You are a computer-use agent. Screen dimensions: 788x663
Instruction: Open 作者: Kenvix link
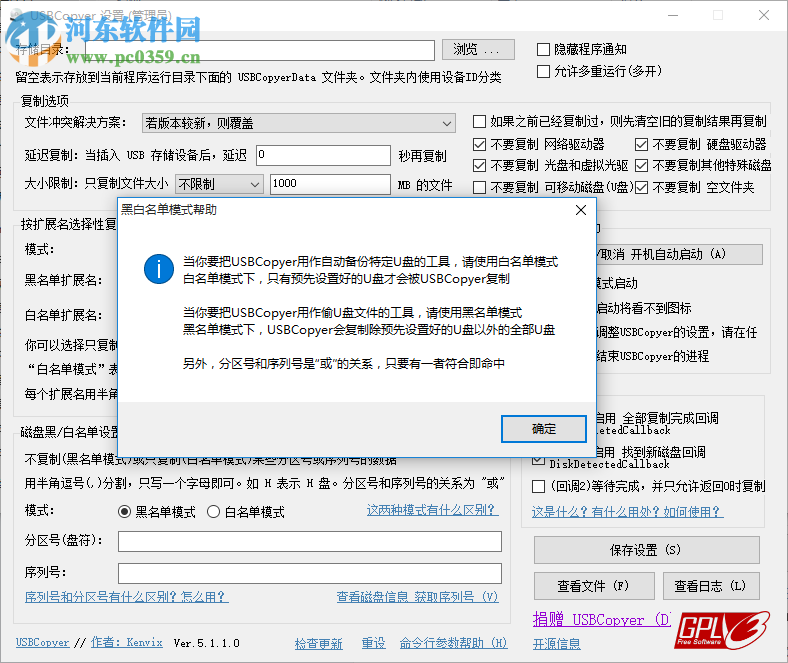[x=127, y=643]
